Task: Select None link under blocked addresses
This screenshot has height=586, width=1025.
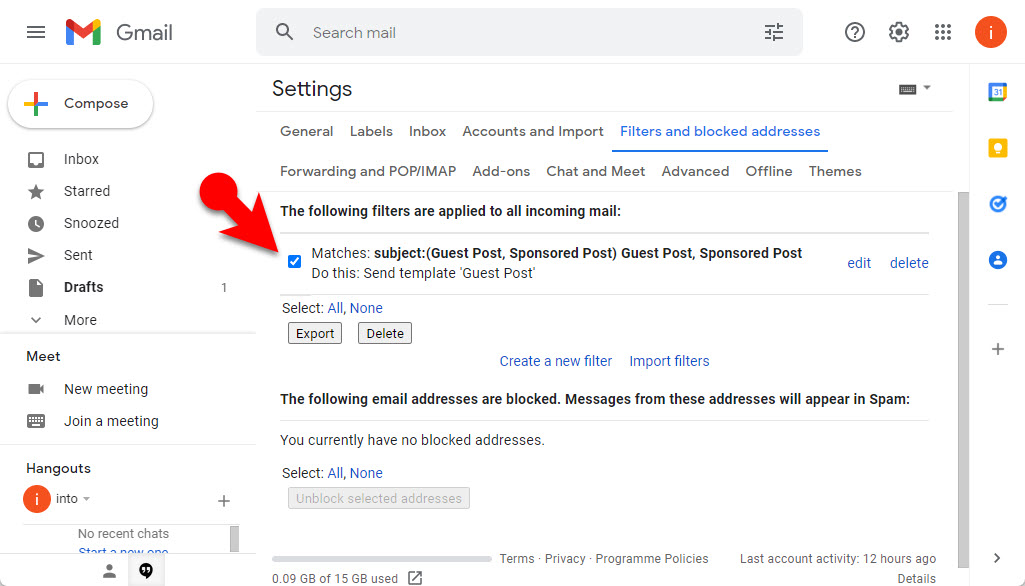Action: [x=366, y=473]
